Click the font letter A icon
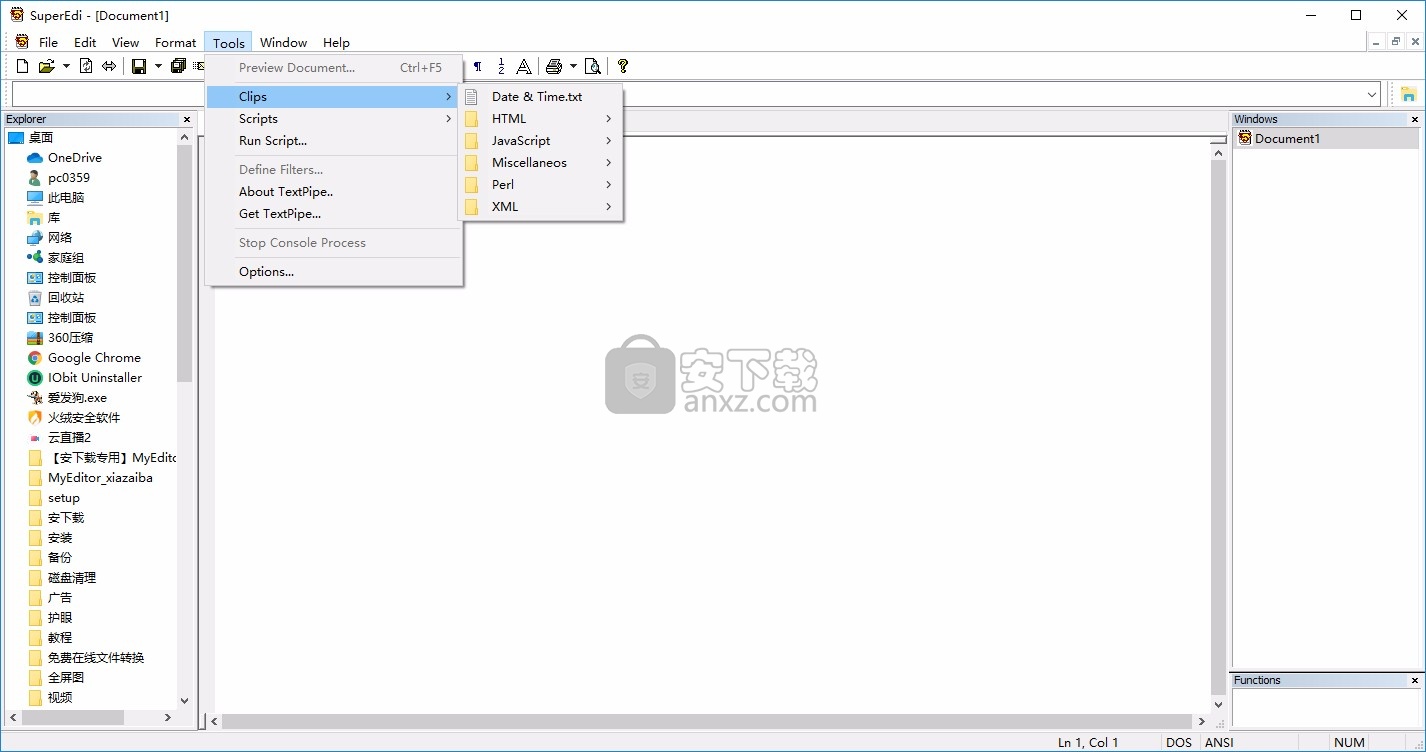Viewport: 1426px width, 752px height. click(524, 66)
